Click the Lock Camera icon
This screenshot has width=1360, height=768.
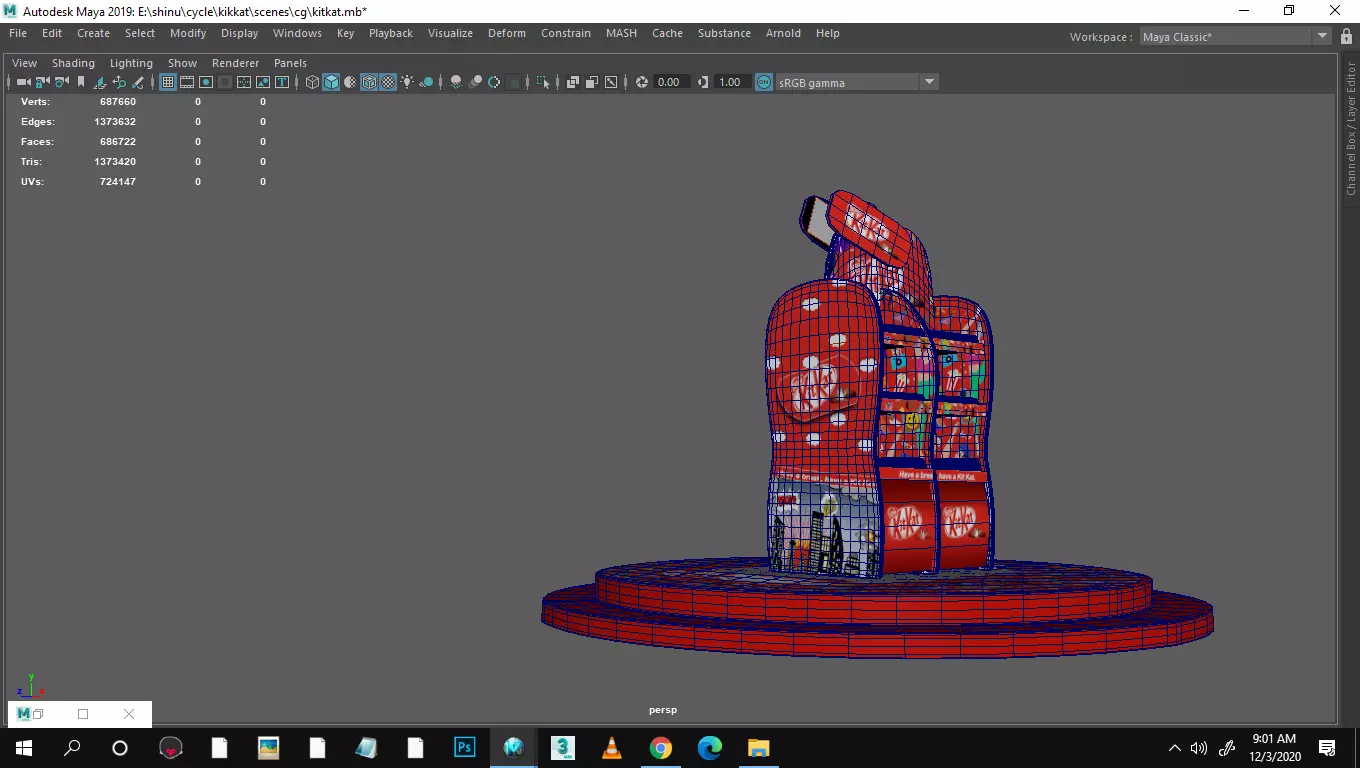pos(43,82)
